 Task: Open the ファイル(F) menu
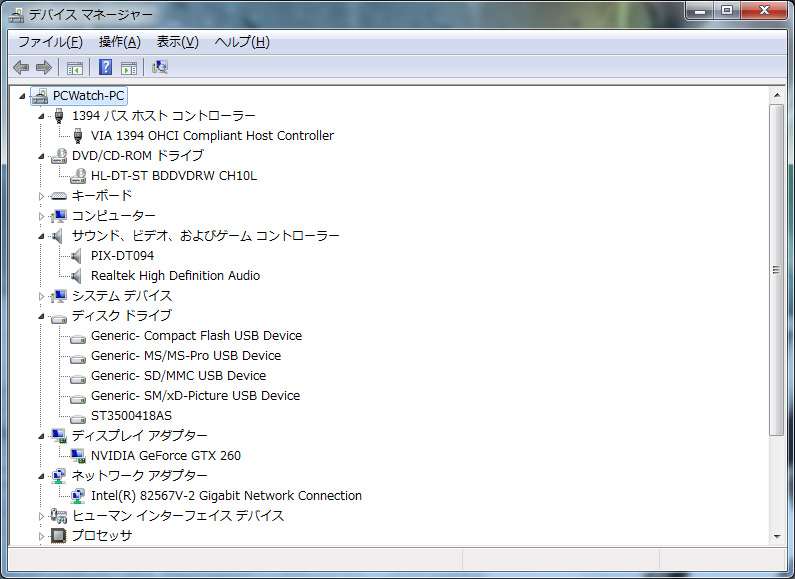click(50, 42)
